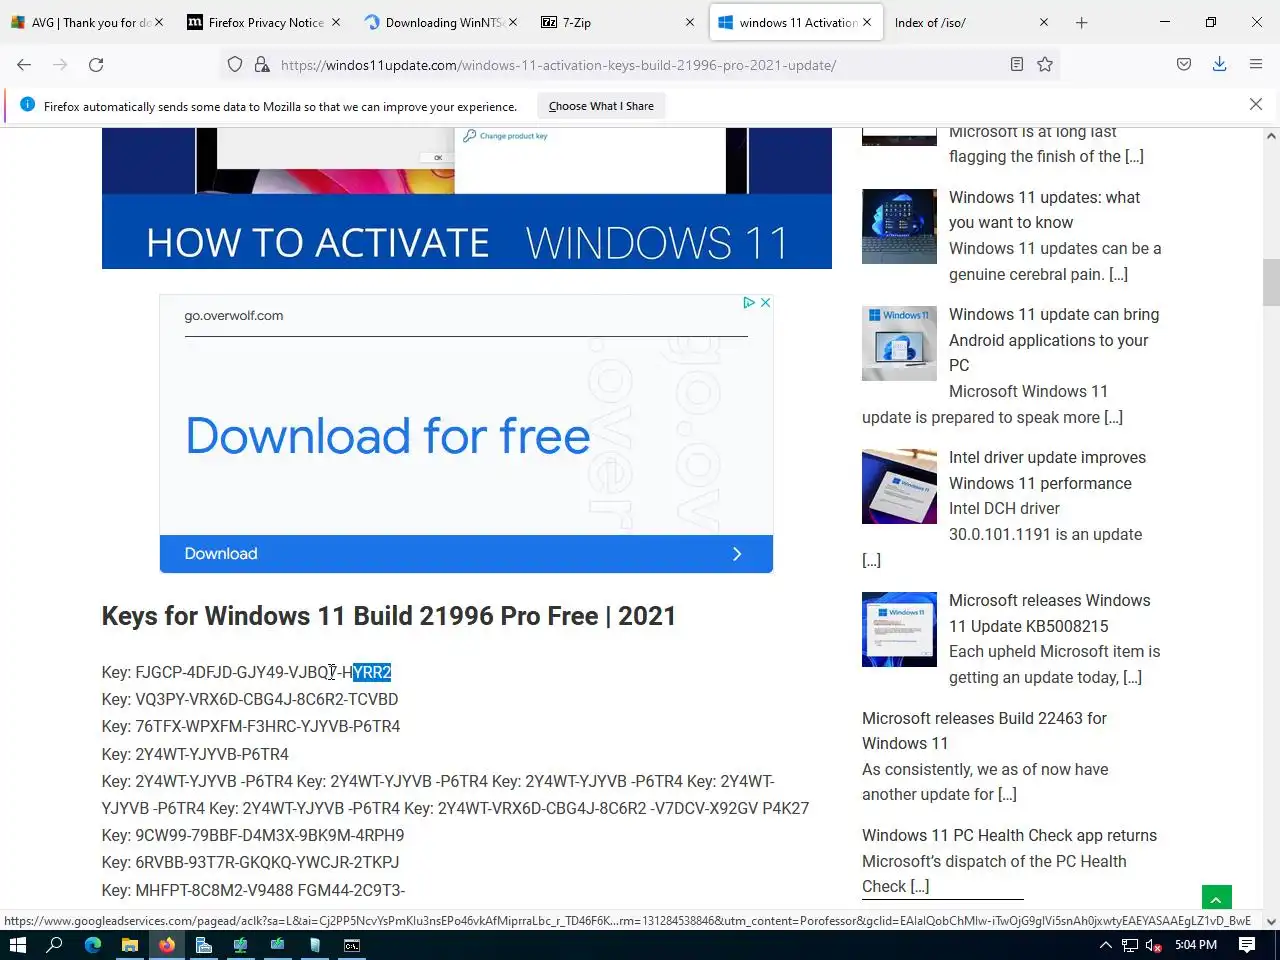Click key text 9CW99-79BBF-D4M3X-9BK9M-4RPH9

click(270, 835)
